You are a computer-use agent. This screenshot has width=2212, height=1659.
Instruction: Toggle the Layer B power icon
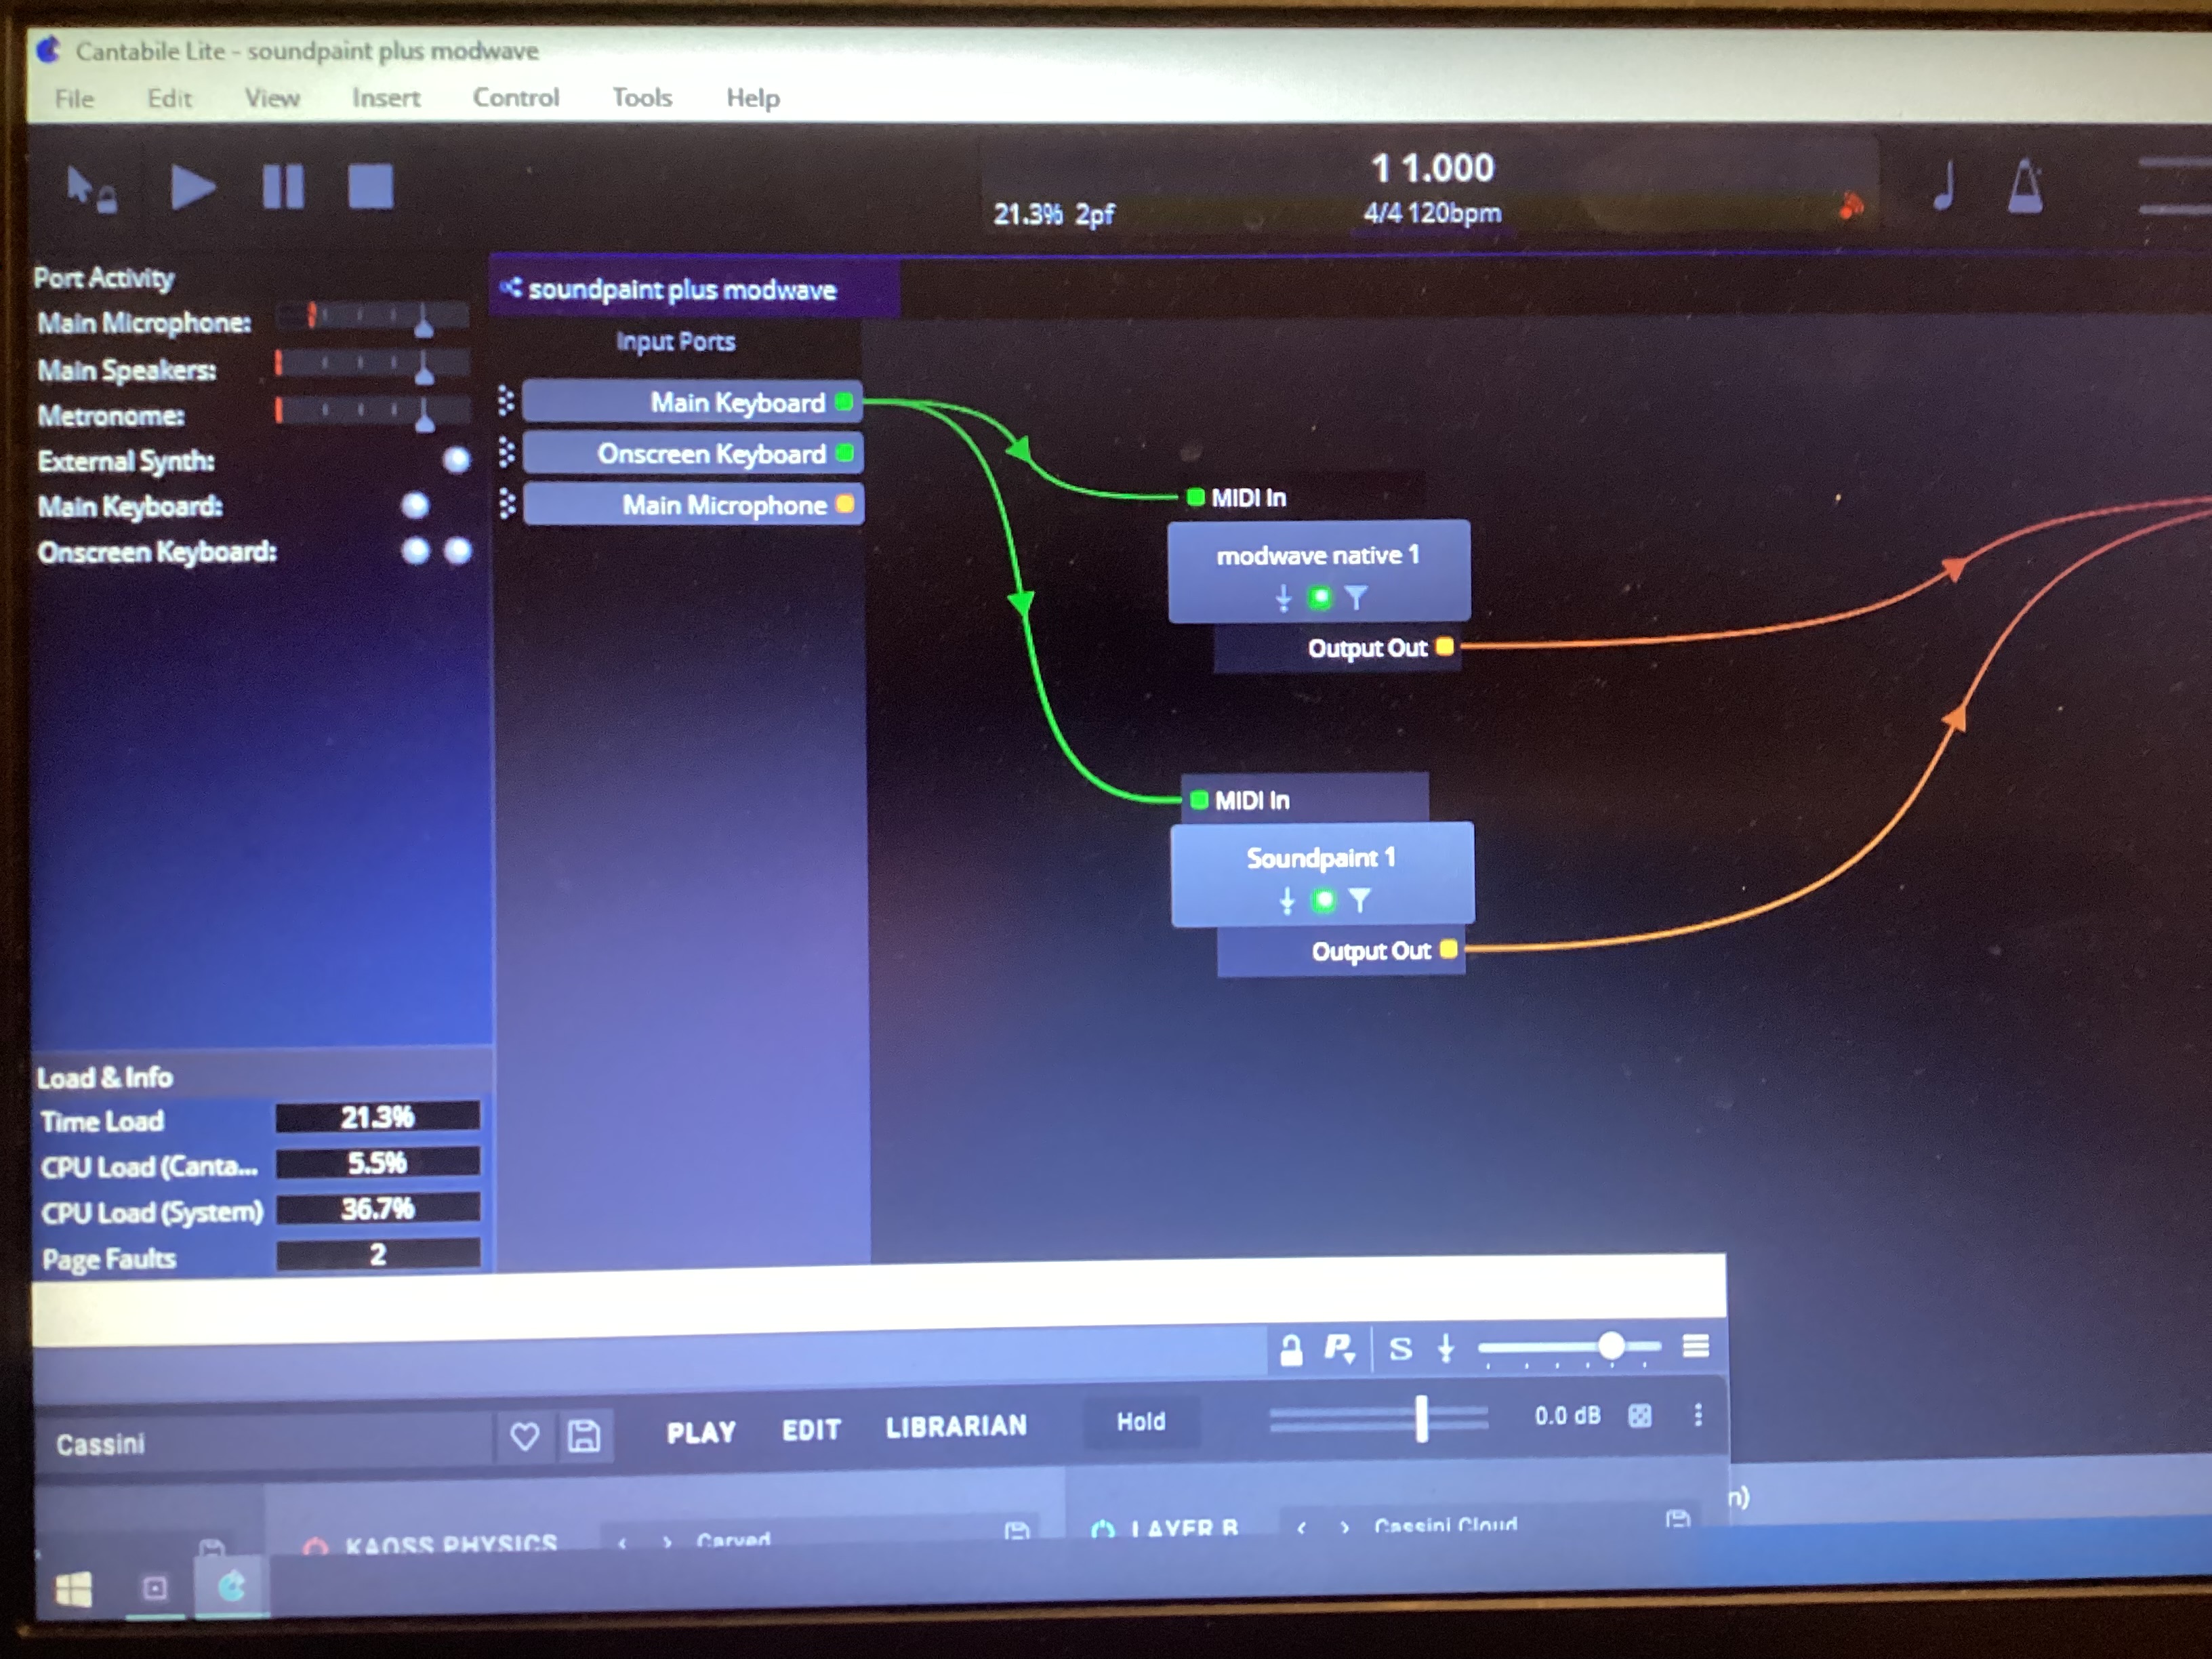1103,1530
